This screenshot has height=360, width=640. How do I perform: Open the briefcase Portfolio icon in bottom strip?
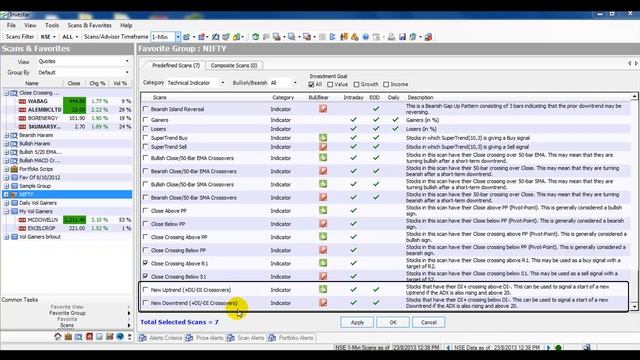tap(68, 336)
